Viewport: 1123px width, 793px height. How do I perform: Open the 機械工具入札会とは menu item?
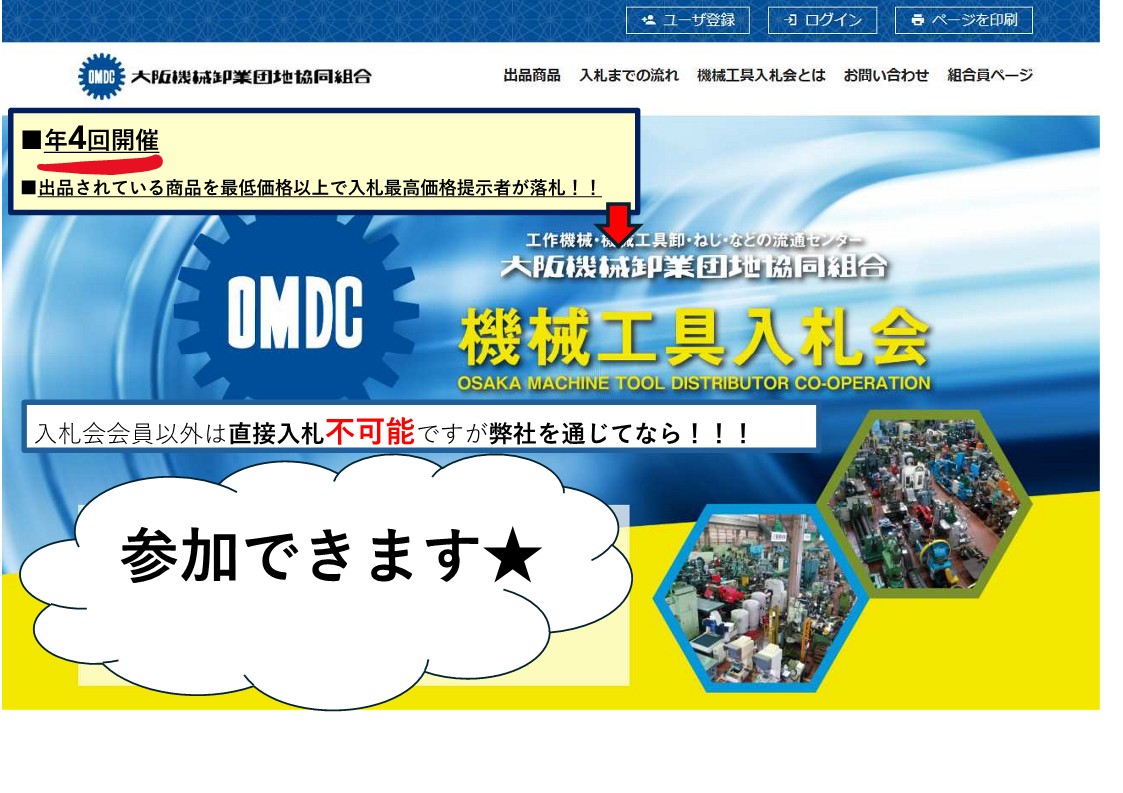click(761, 75)
